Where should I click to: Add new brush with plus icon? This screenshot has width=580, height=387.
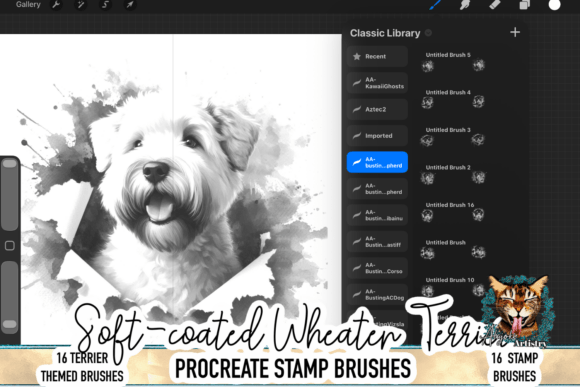(x=515, y=33)
